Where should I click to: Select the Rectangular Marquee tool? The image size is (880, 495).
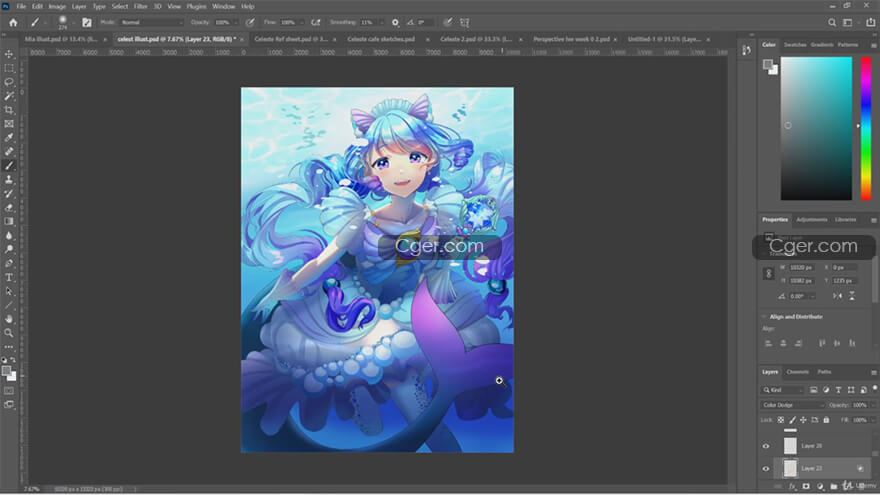9,68
